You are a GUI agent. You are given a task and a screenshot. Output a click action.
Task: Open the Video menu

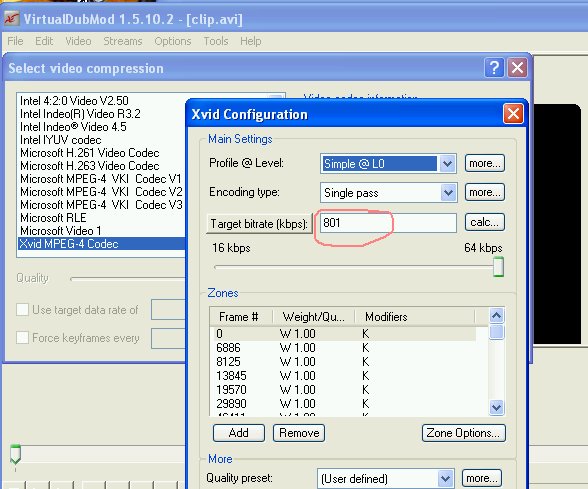pyautogui.click(x=78, y=41)
